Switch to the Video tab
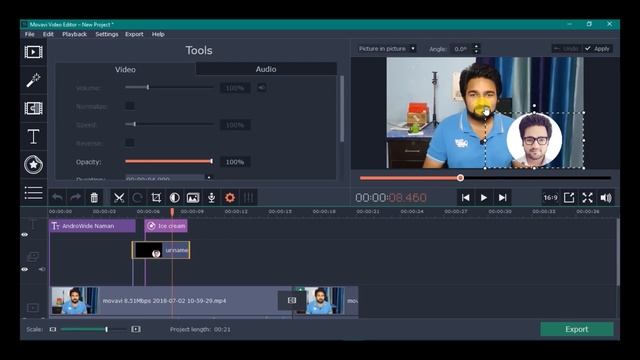The image size is (640, 360). 125,69
